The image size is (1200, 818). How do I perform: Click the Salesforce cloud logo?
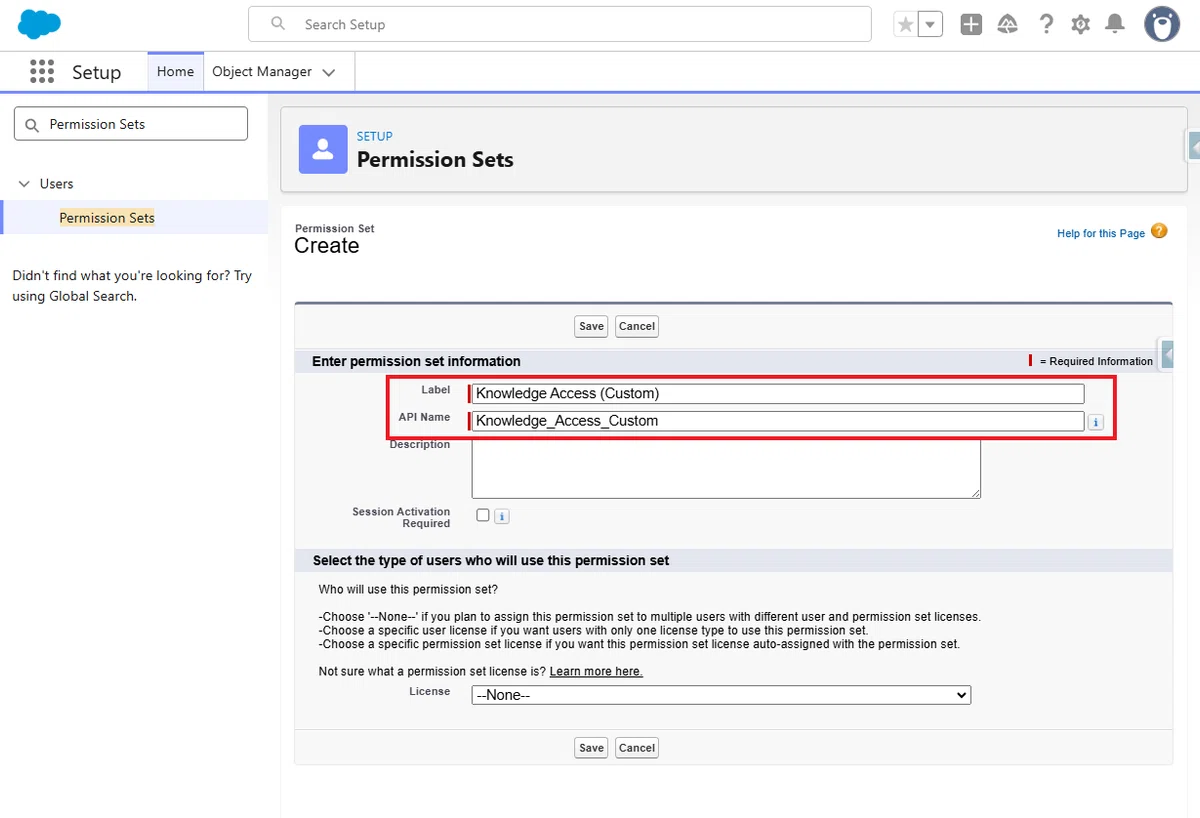(40, 24)
